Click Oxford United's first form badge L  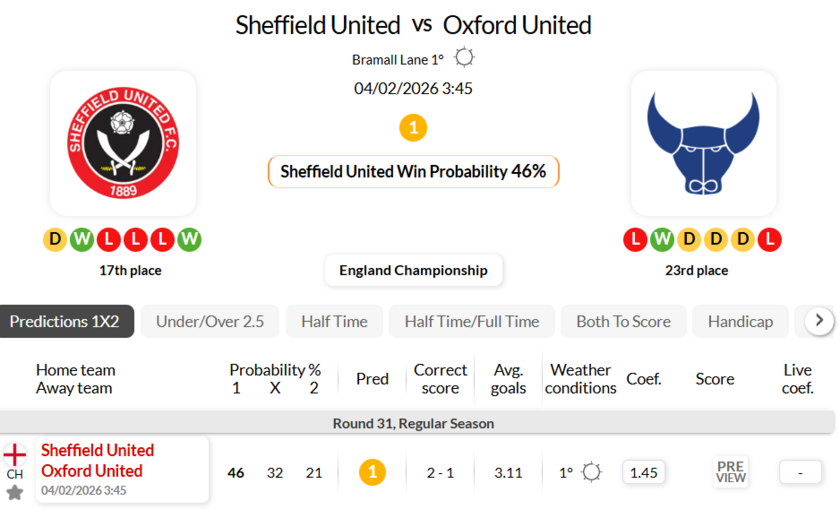tap(635, 239)
